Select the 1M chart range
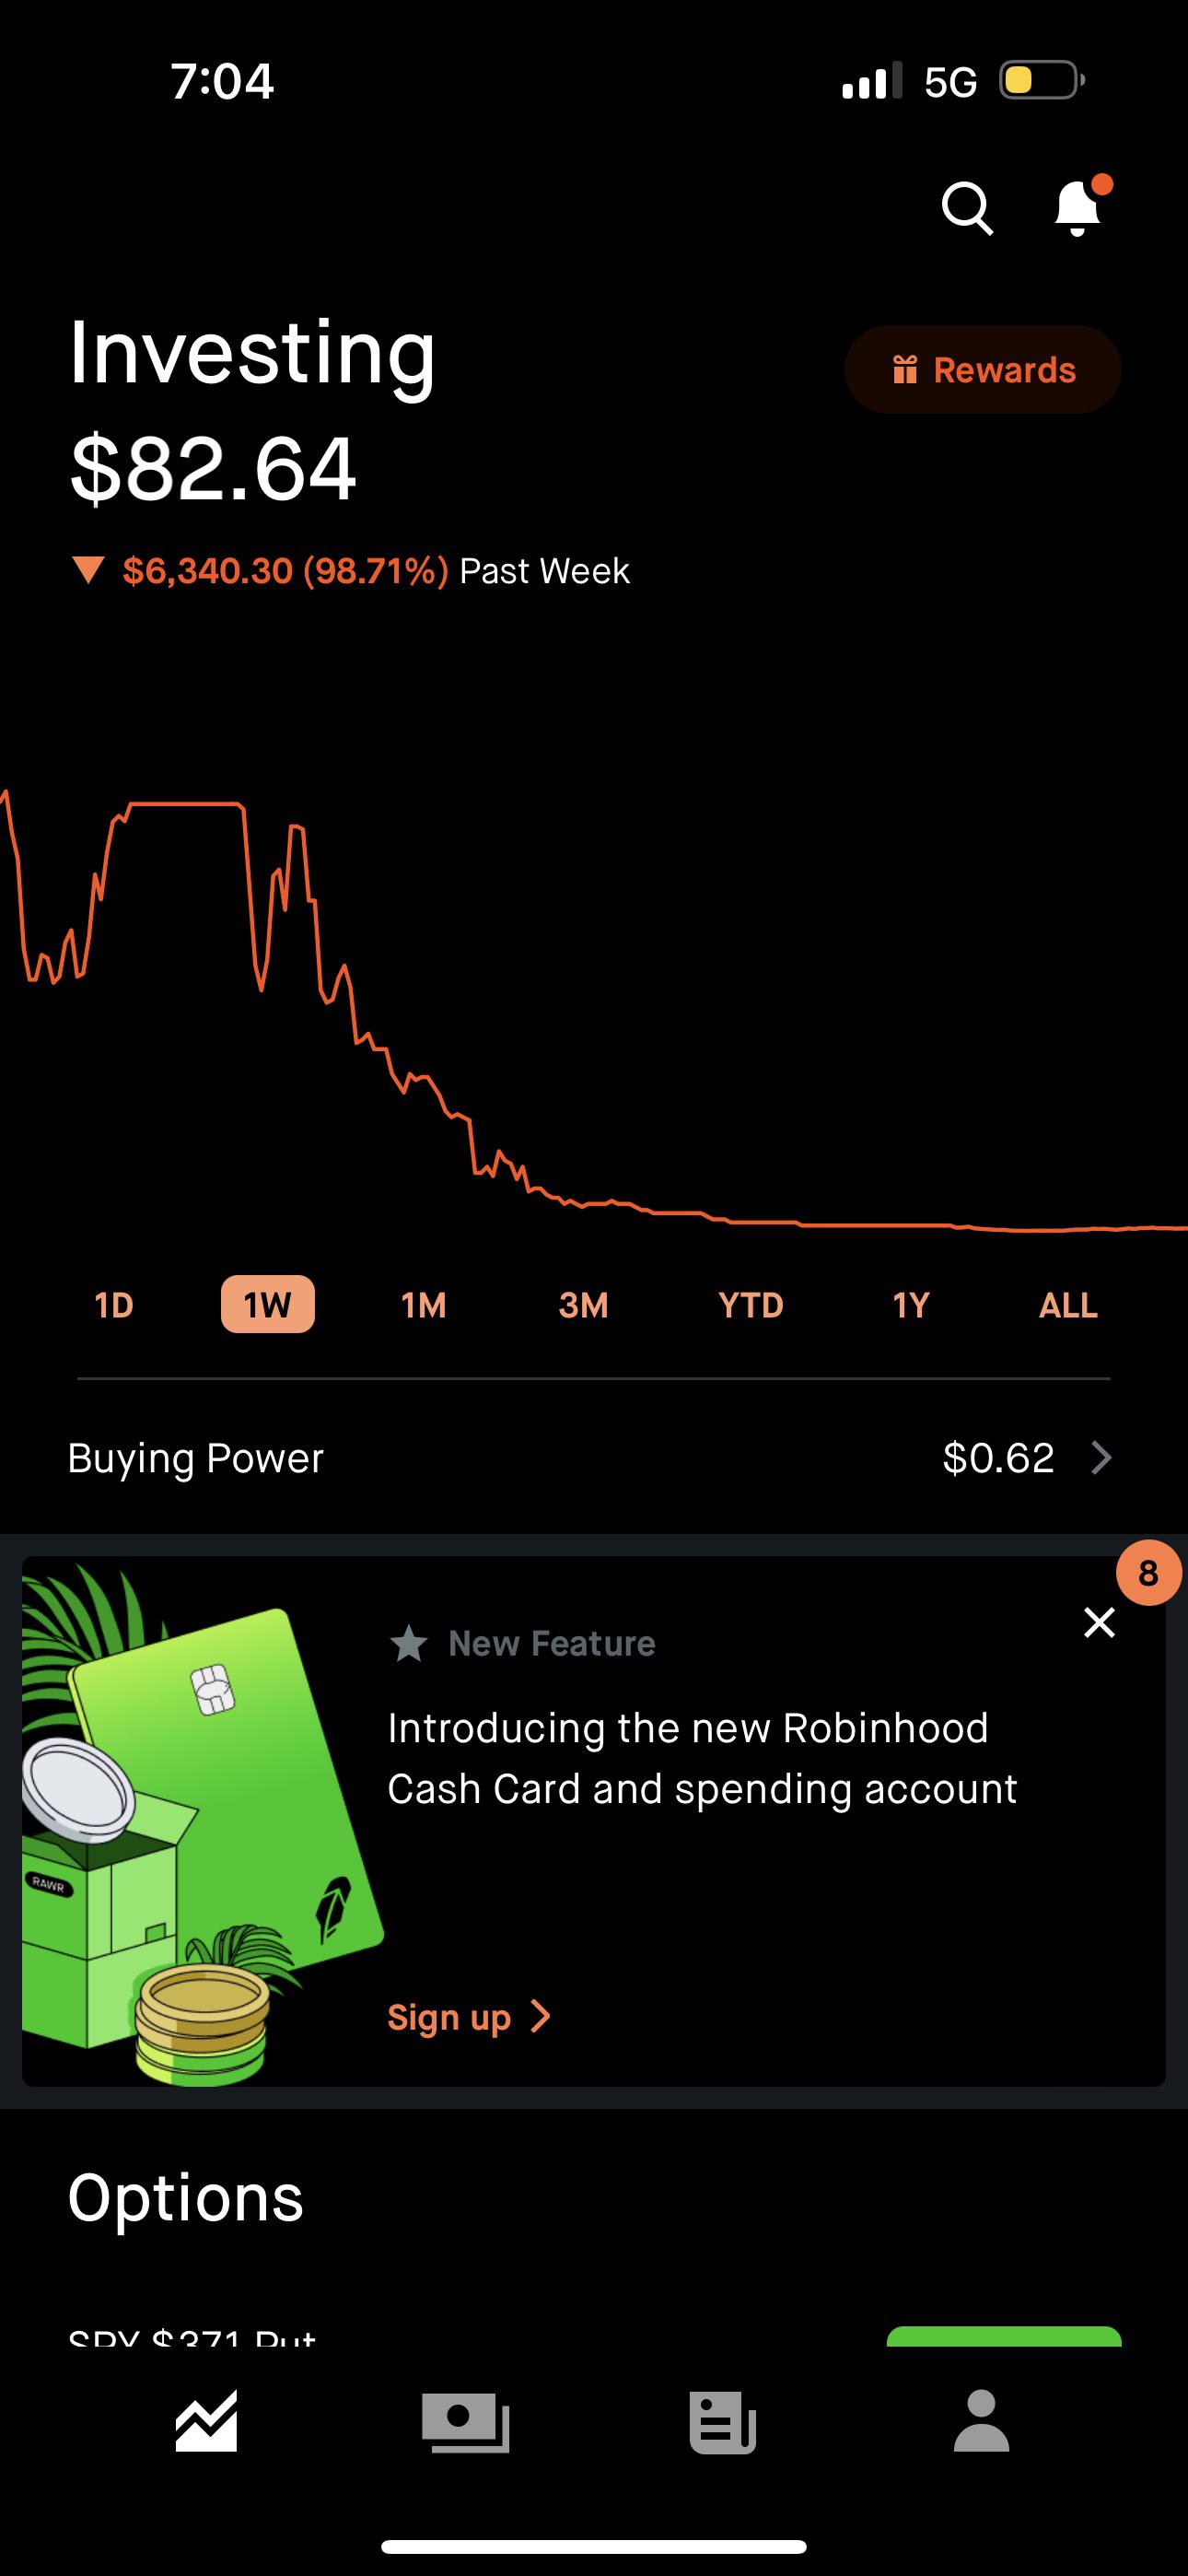The width and height of the screenshot is (1188, 2576). [x=424, y=1305]
